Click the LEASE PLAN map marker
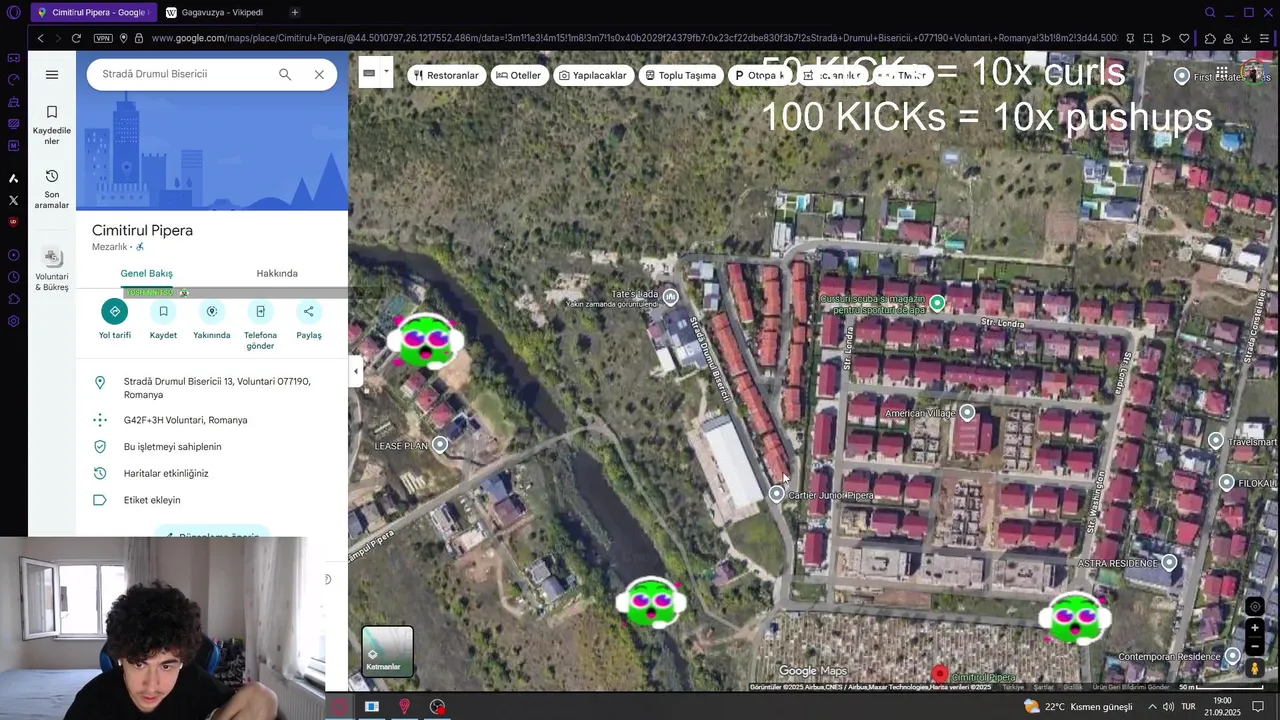Image resolution: width=1280 pixels, height=720 pixels. tap(440, 445)
